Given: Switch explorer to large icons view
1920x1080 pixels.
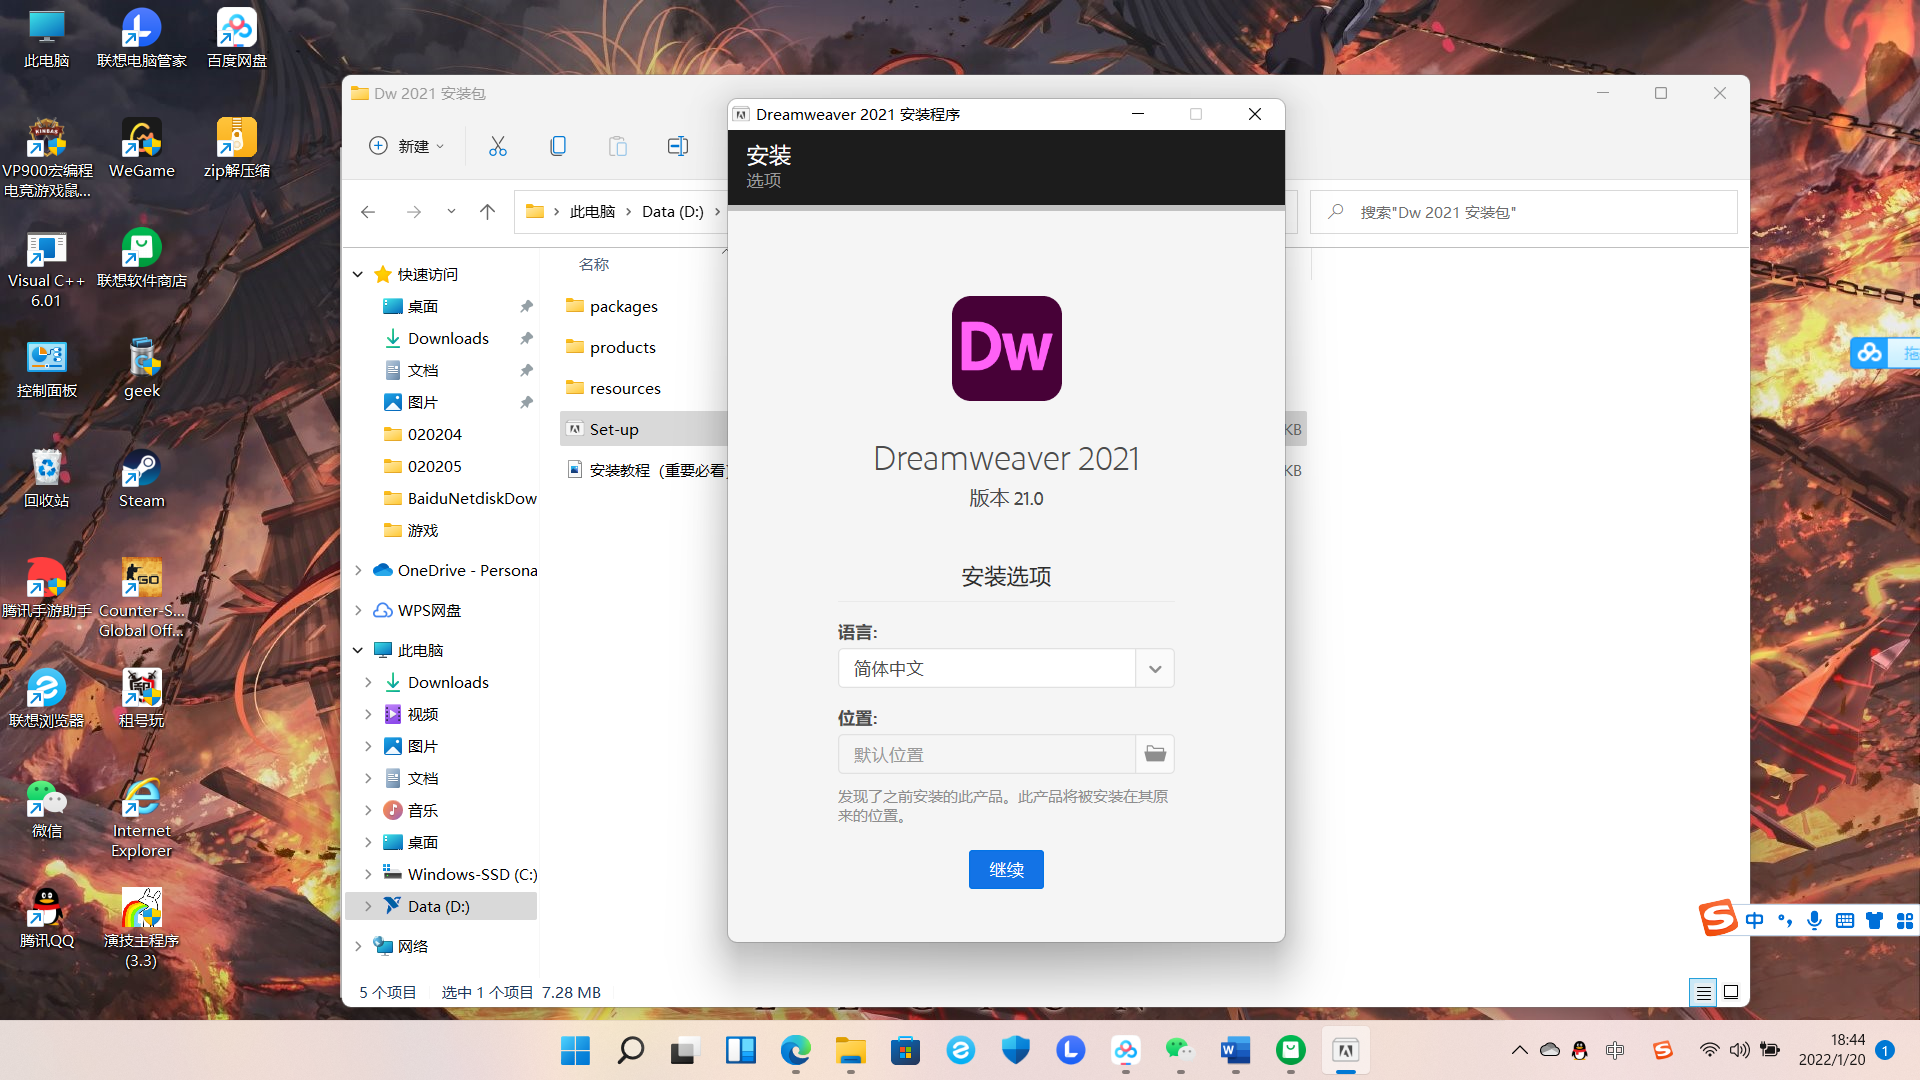Looking at the screenshot, I should tap(1731, 992).
